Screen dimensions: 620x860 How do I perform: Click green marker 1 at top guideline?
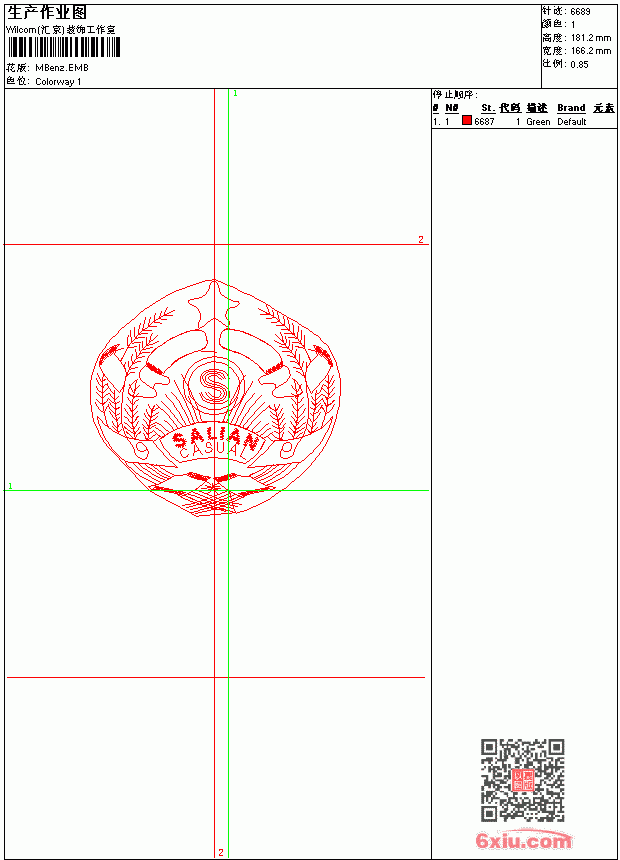point(235,94)
